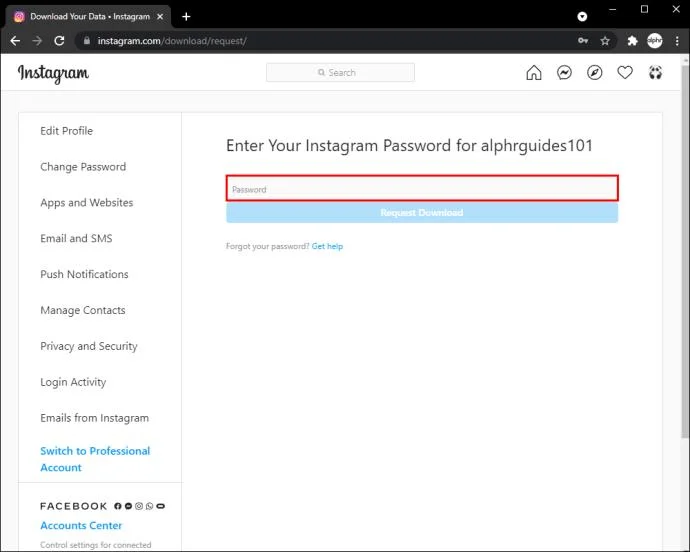690x552 pixels.
Task: Click the browser forward arrow
Action: coord(37,41)
